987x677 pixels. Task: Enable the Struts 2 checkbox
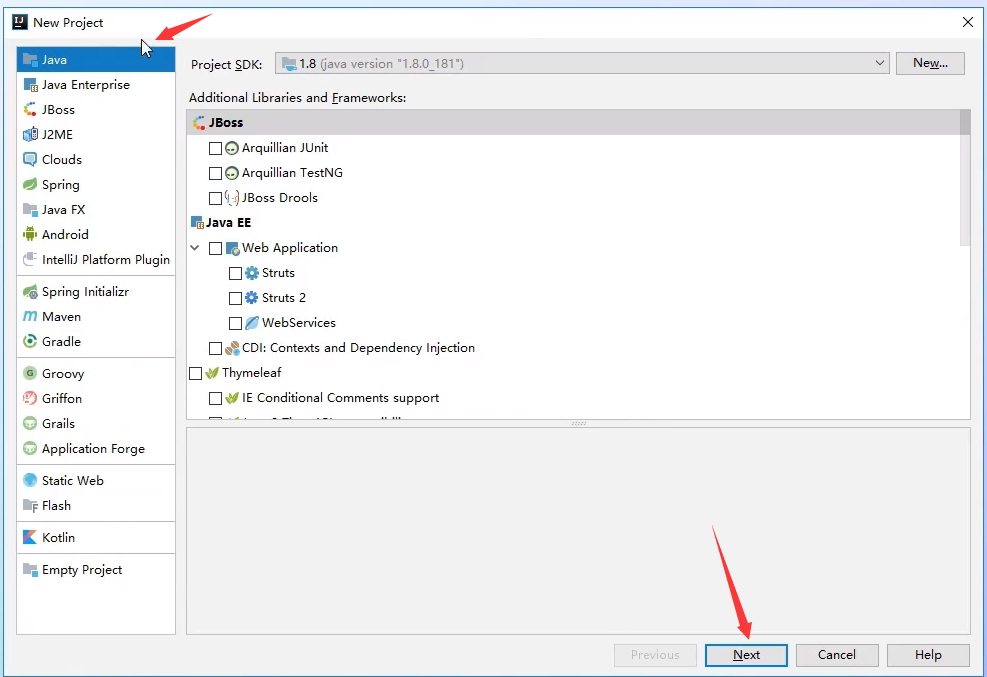tap(235, 298)
